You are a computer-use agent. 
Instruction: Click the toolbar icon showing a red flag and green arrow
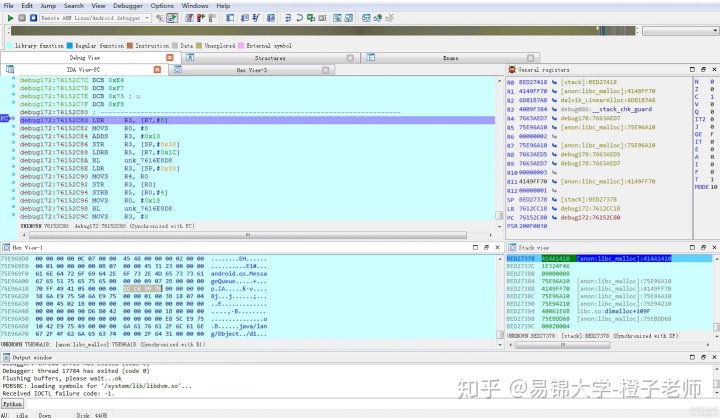[201, 18]
